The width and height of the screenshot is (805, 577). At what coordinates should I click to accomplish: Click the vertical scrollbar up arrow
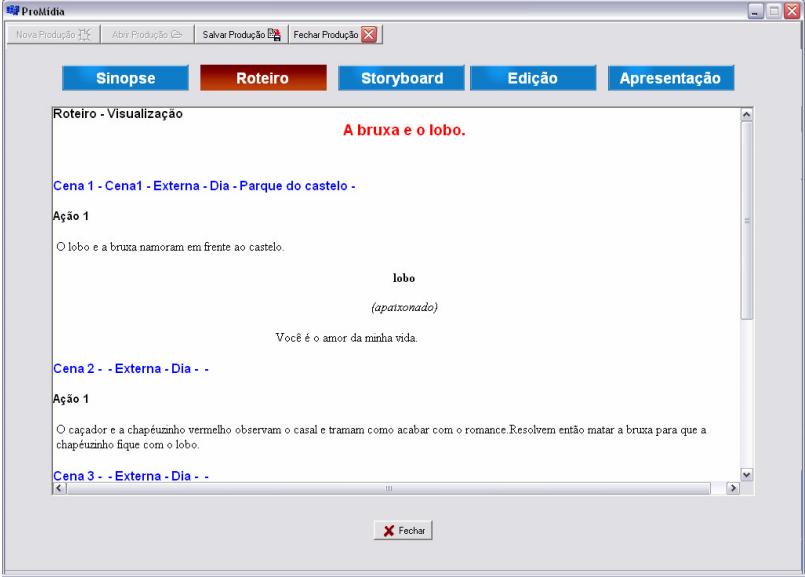coord(744,114)
